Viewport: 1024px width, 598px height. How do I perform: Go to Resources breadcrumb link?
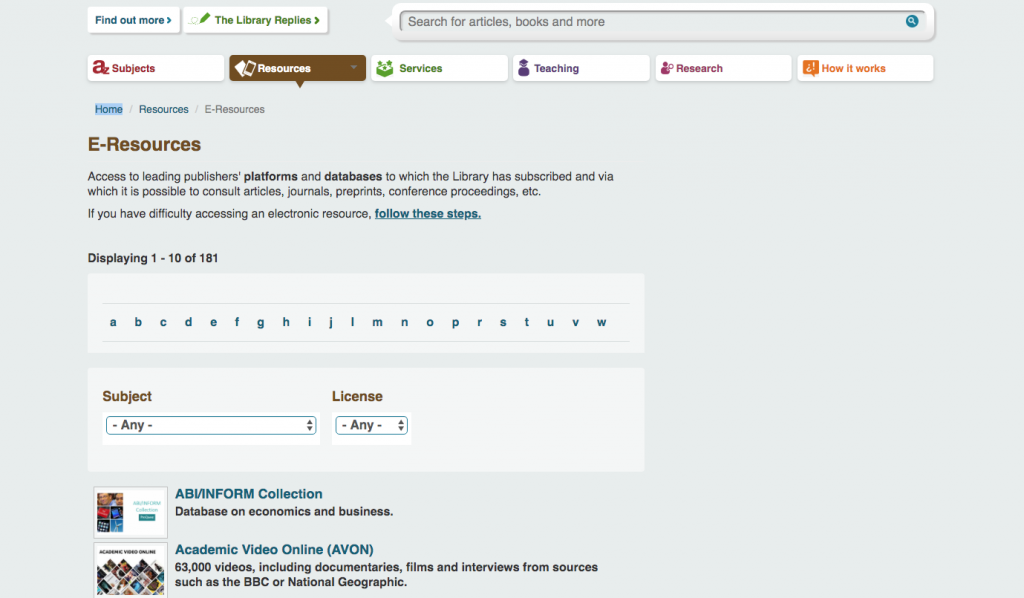[x=163, y=109]
